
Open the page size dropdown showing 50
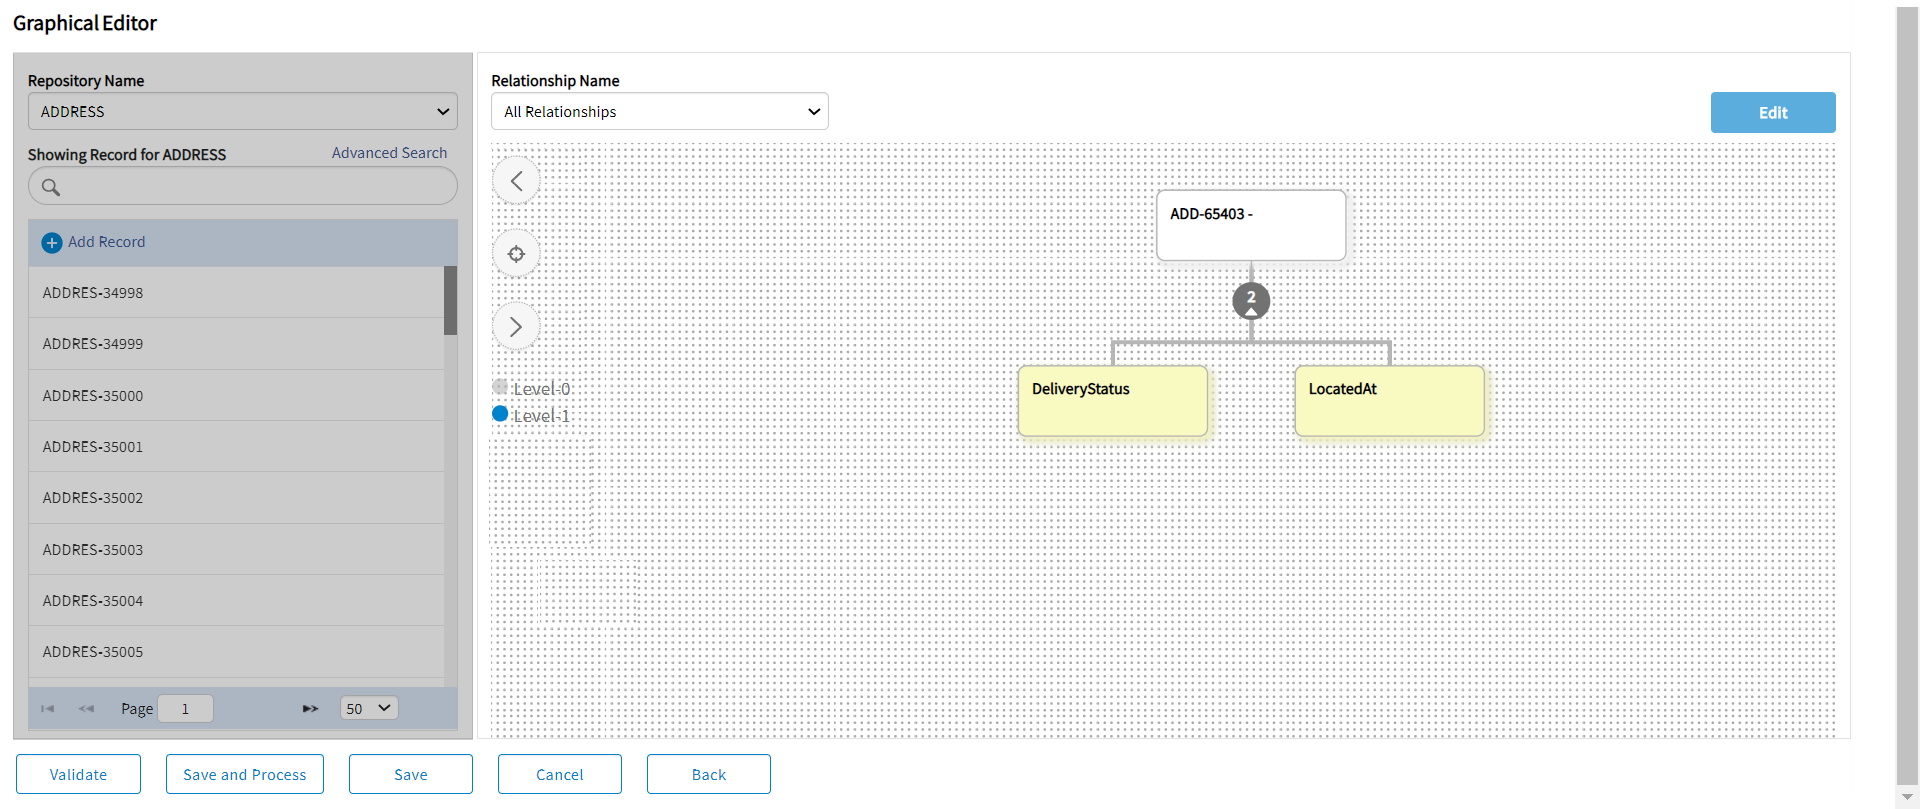[x=369, y=709]
